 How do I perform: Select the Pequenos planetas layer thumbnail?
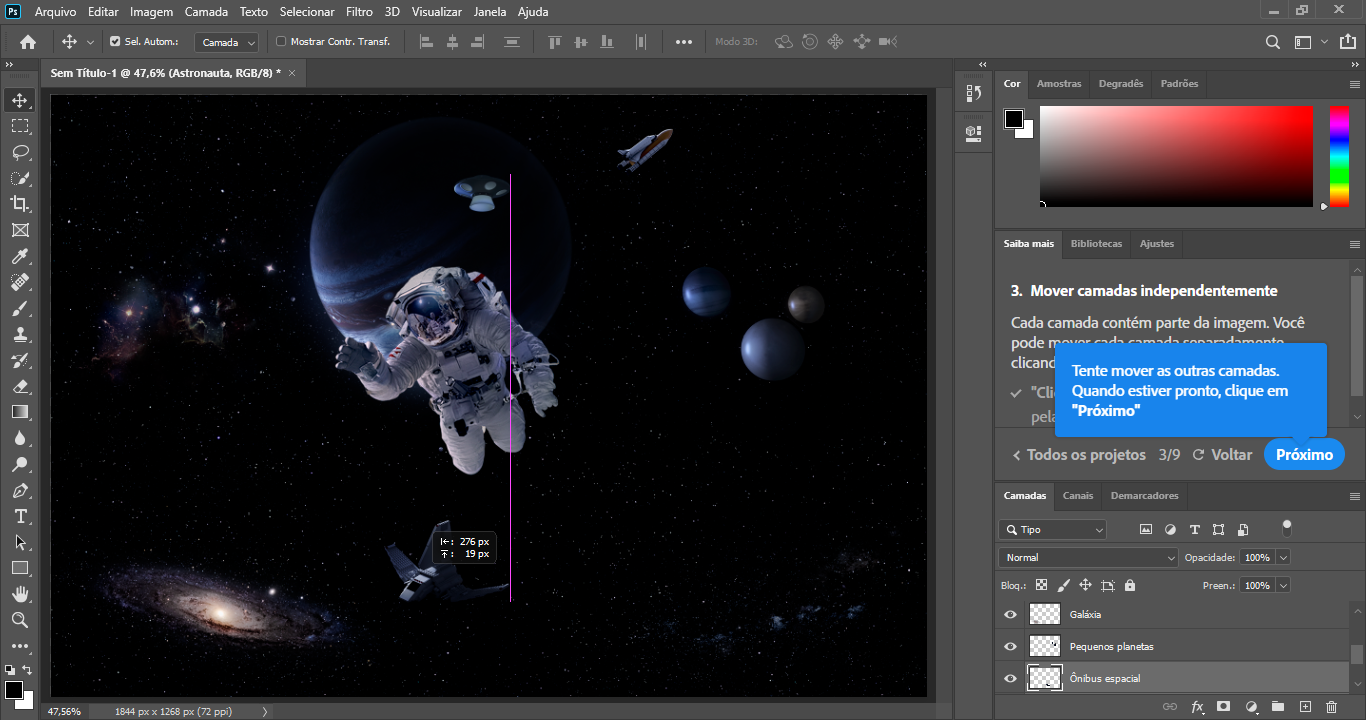[x=1045, y=646]
